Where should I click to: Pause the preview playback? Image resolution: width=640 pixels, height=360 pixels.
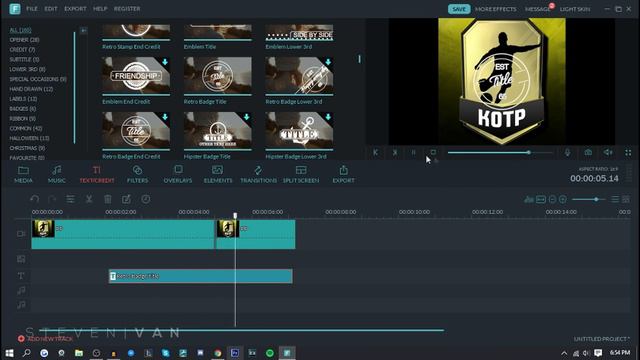pyautogui.click(x=413, y=153)
